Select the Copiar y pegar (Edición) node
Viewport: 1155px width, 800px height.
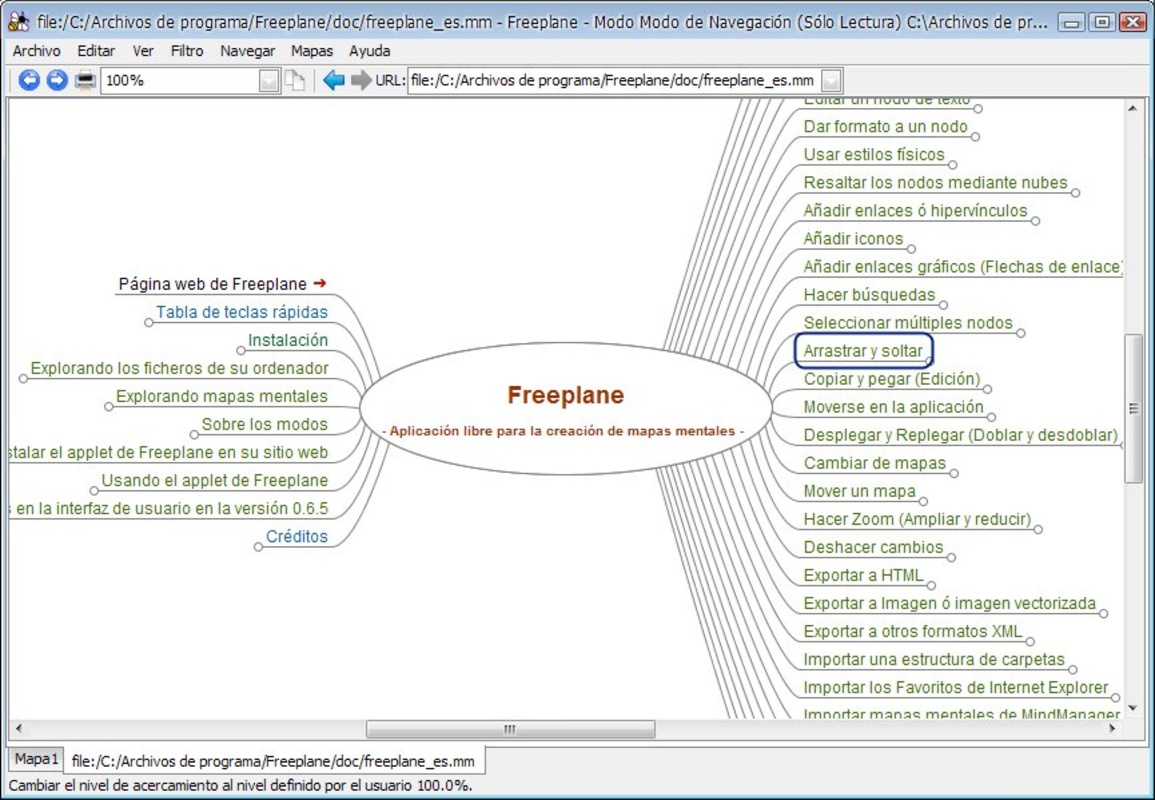tap(892, 379)
